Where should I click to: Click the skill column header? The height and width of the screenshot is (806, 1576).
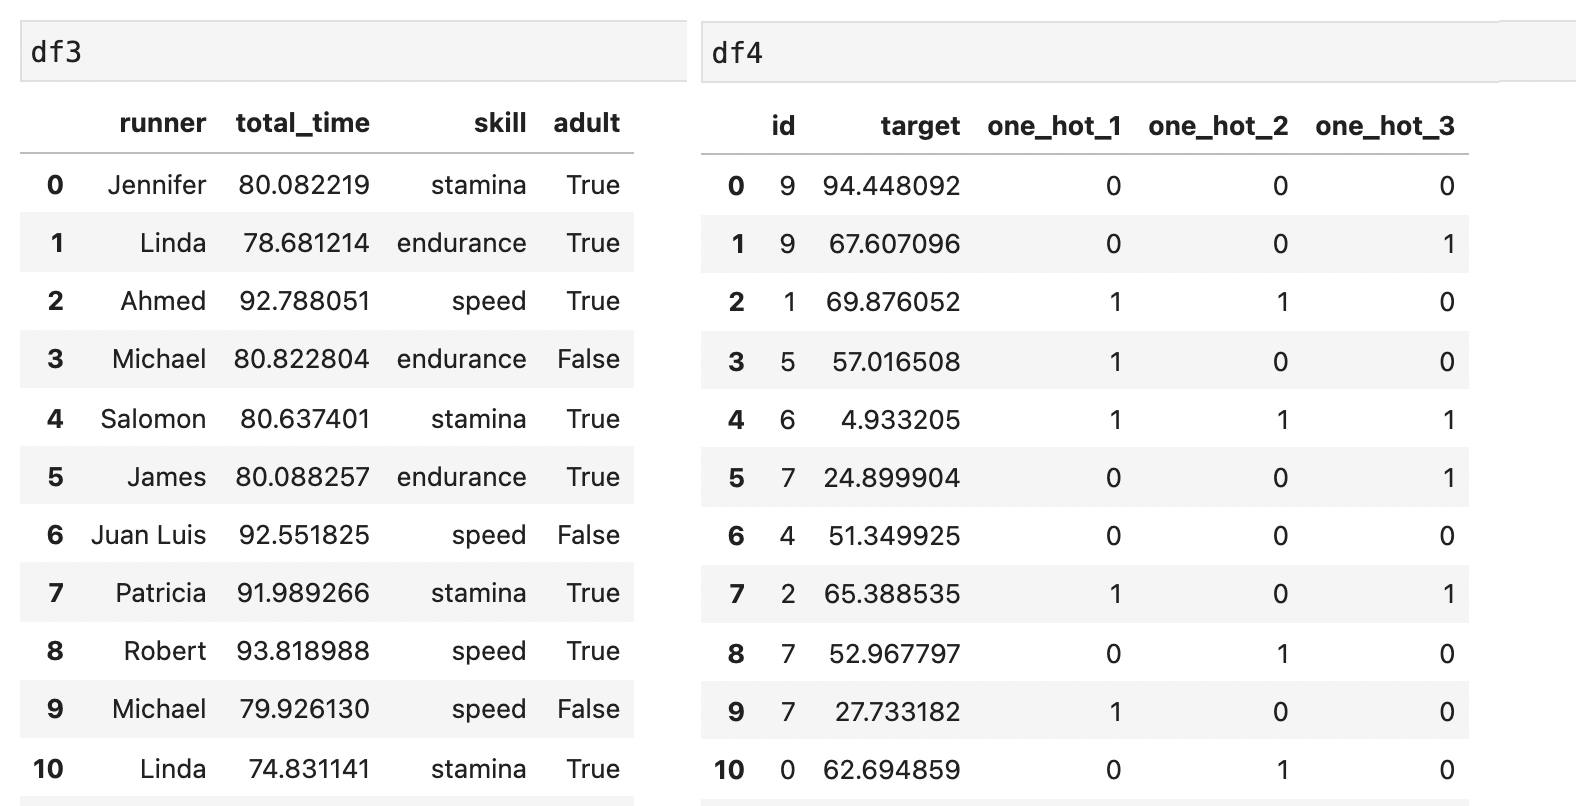[500, 123]
